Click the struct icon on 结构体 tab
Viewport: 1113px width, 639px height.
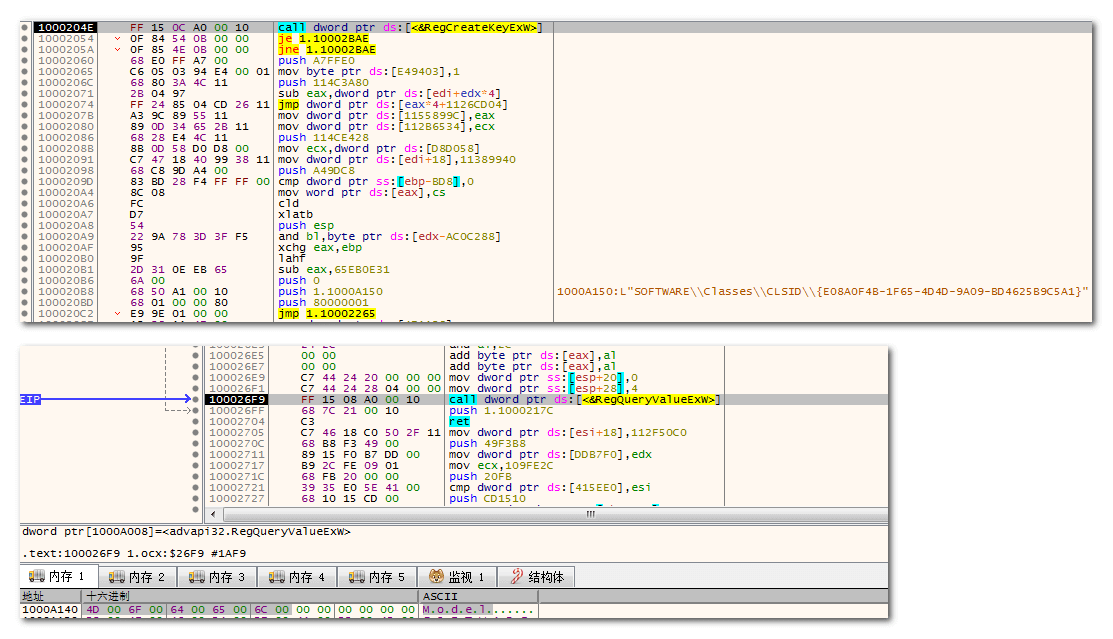517,577
